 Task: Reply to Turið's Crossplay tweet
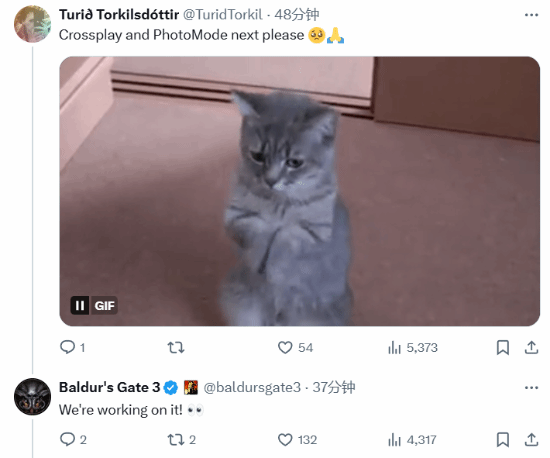click(x=72, y=348)
